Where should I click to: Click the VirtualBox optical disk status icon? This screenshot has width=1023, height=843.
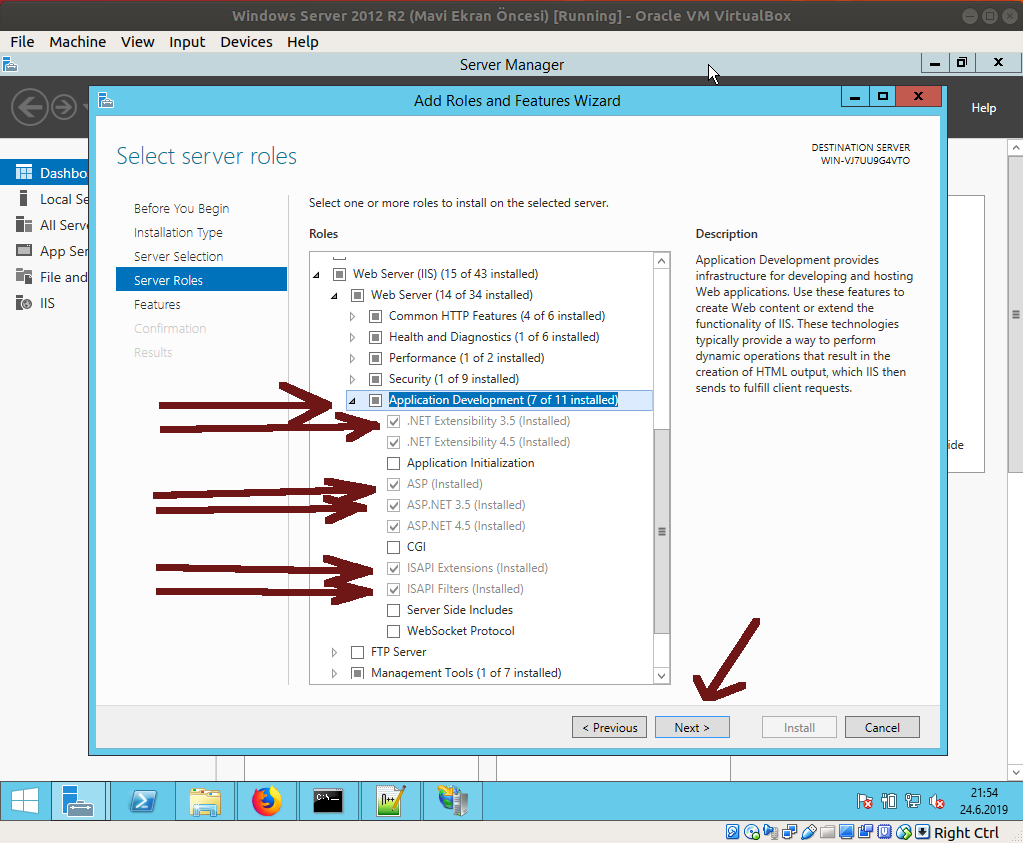point(752,832)
